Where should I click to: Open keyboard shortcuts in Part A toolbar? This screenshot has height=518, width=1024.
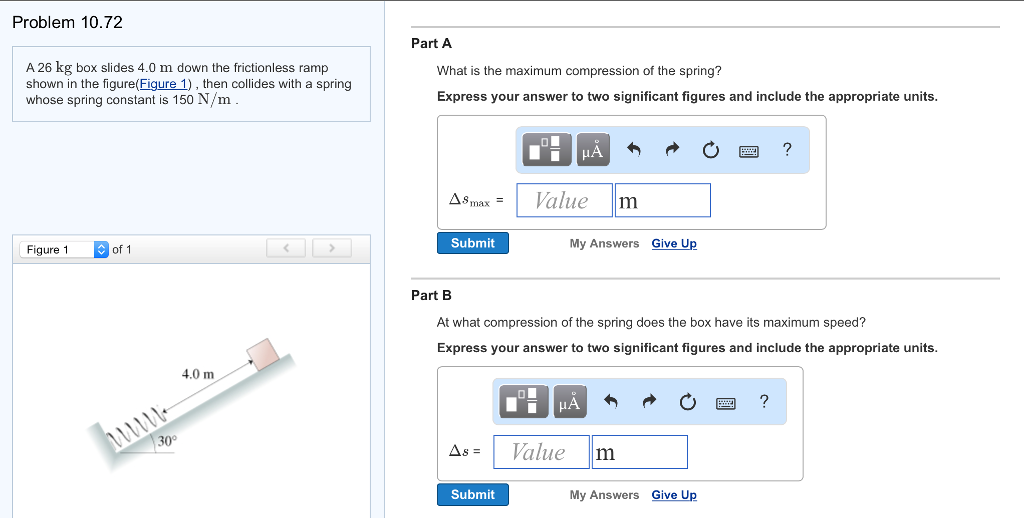point(749,151)
